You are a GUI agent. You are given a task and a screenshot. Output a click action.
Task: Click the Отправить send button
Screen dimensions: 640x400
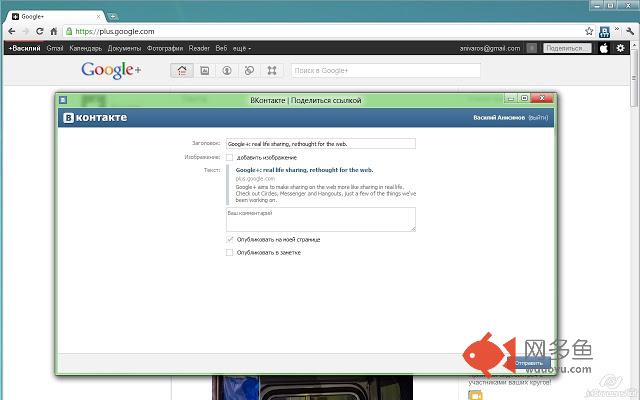click(x=529, y=363)
